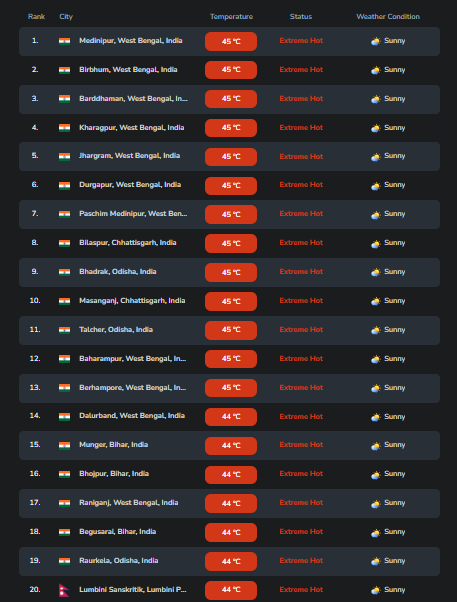Click the Nepal flag icon beside Lumbini Sanskritik
The image size is (457, 602).
[64, 590]
